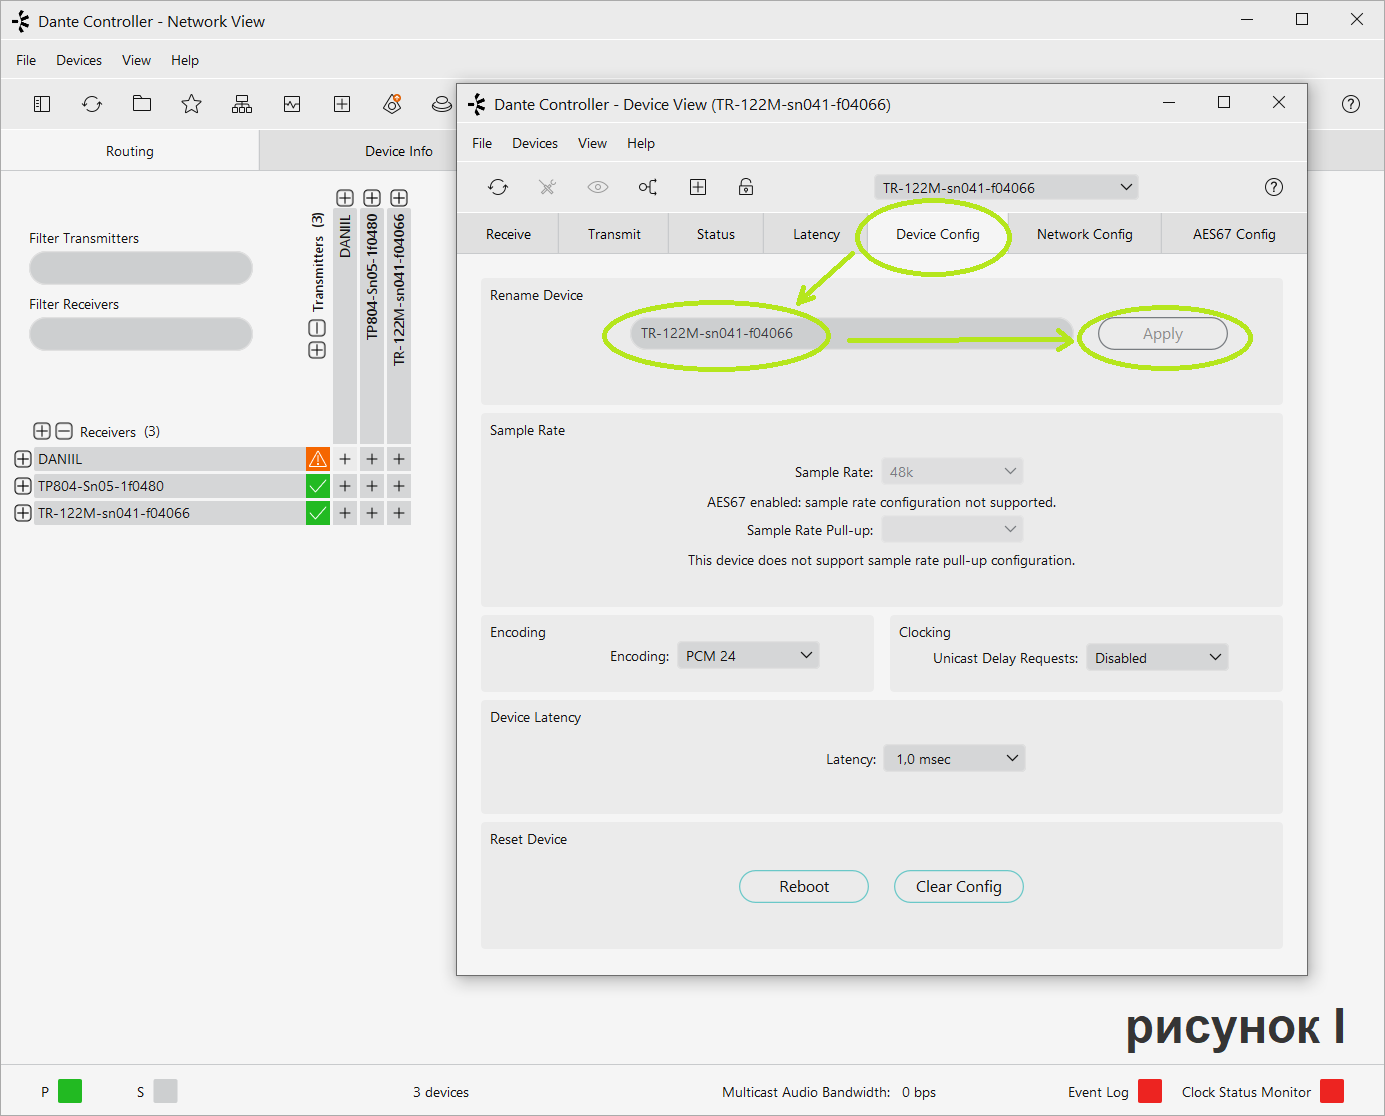Toggle subscription between DANIIL receiver and DANIIL transmitter

tap(345, 459)
